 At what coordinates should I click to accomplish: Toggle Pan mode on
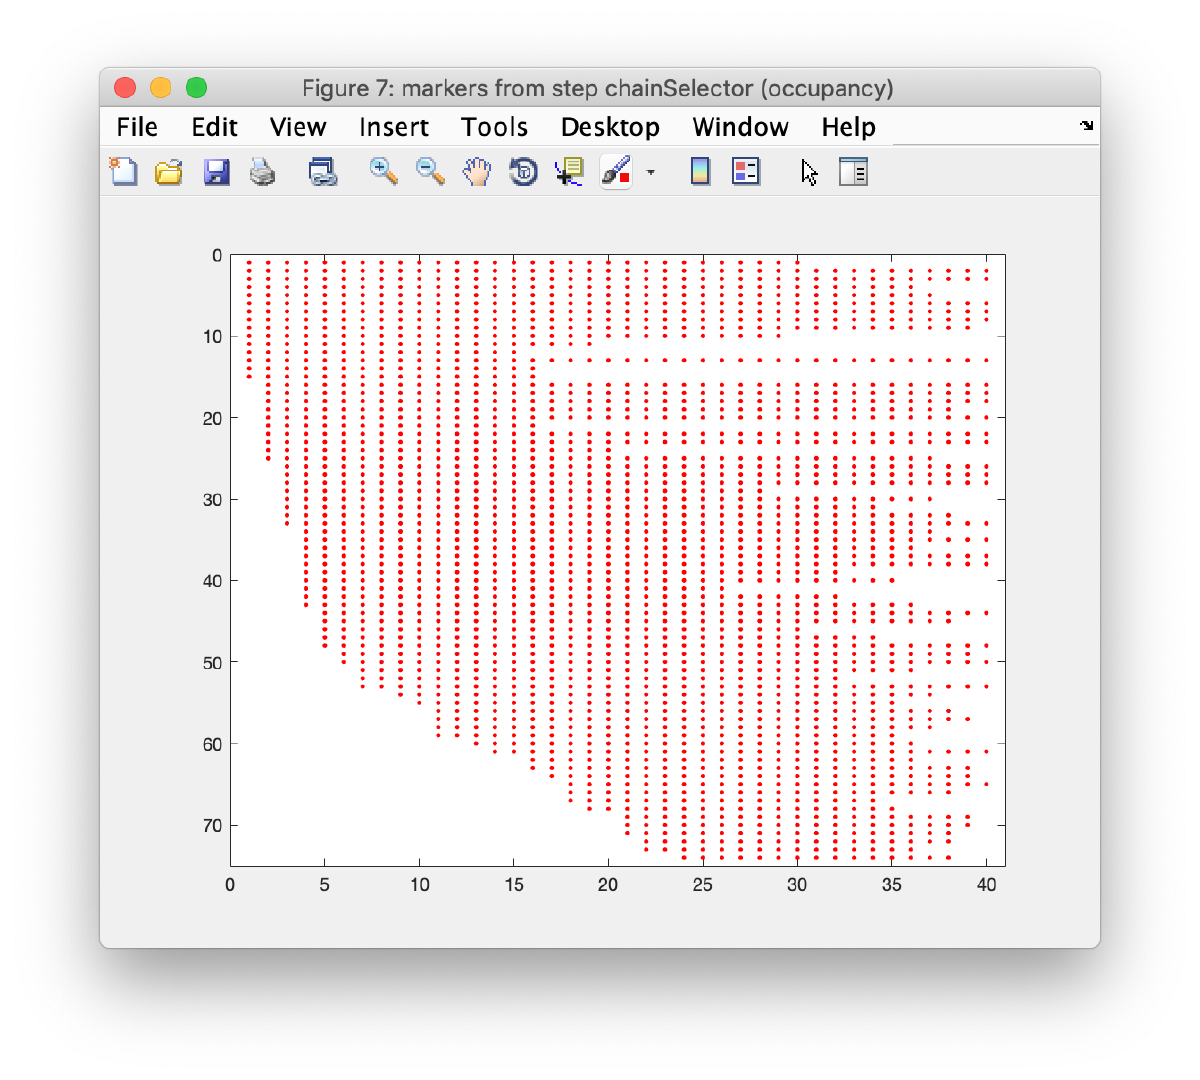pyautogui.click(x=477, y=171)
